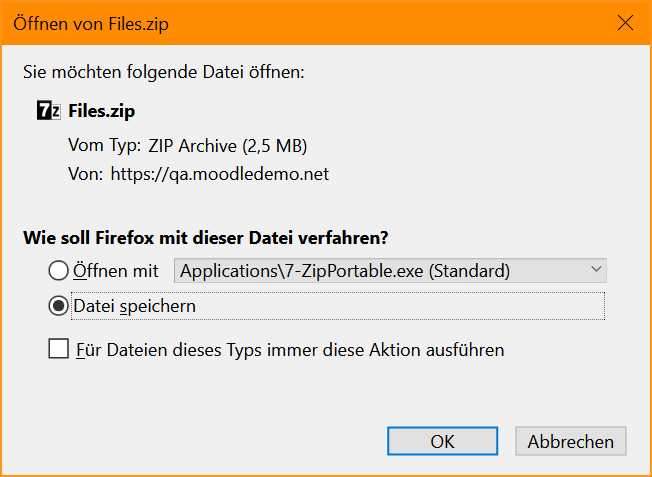Click the bold Files.zip file name
The width and height of the screenshot is (652, 477).
[x=102, y=111]
